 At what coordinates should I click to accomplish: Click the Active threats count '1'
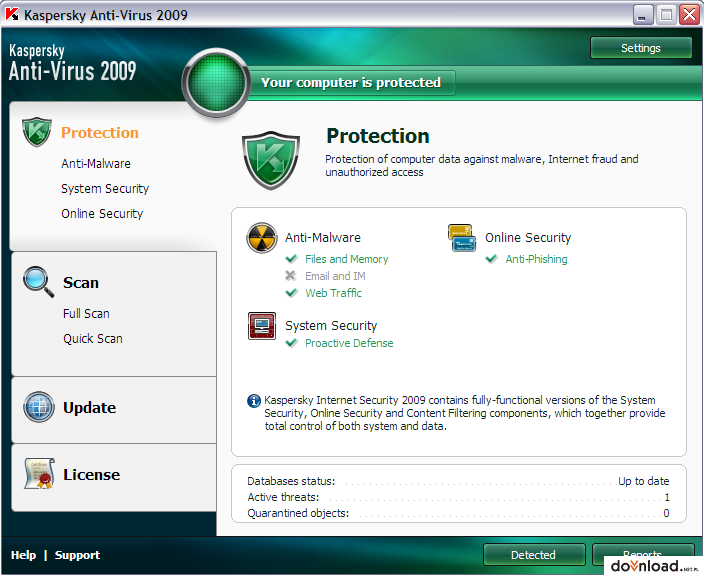click(x=667, y=497)
